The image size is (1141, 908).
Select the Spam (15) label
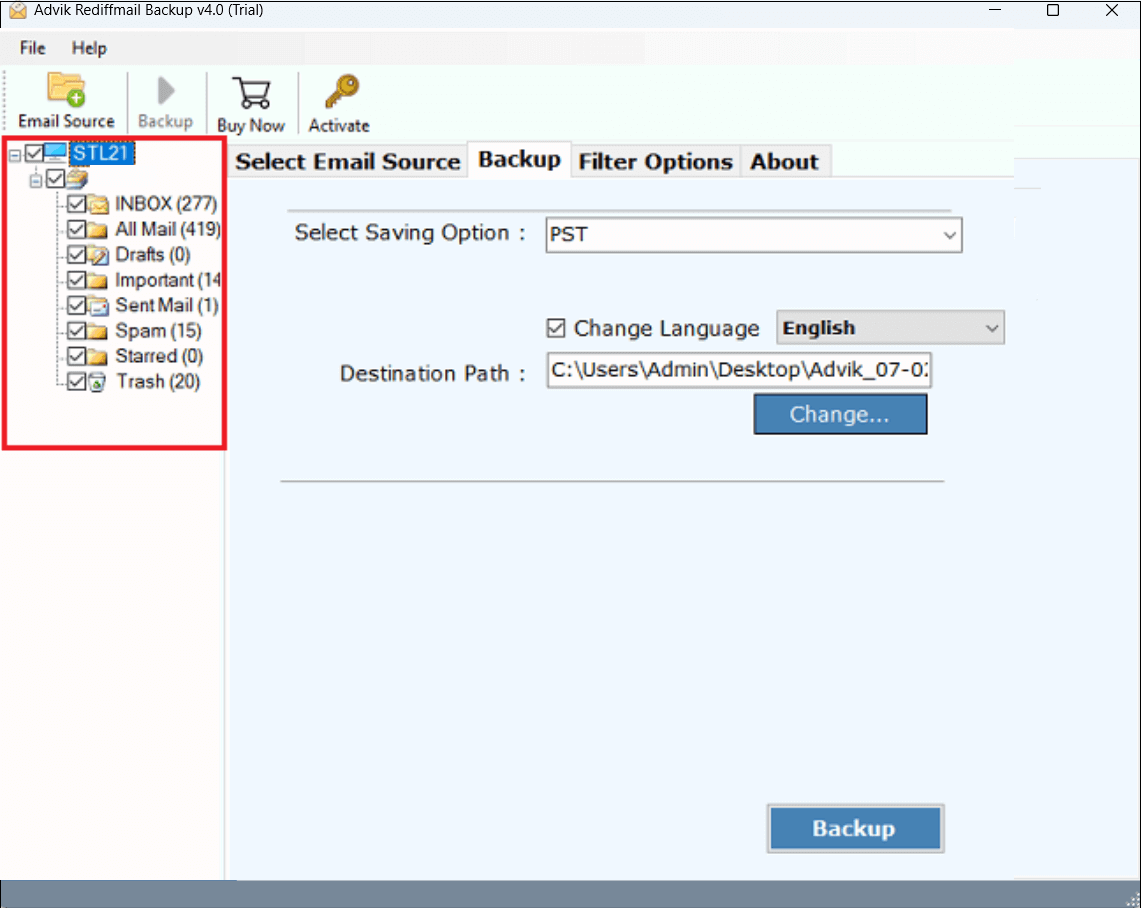[159, 330]
